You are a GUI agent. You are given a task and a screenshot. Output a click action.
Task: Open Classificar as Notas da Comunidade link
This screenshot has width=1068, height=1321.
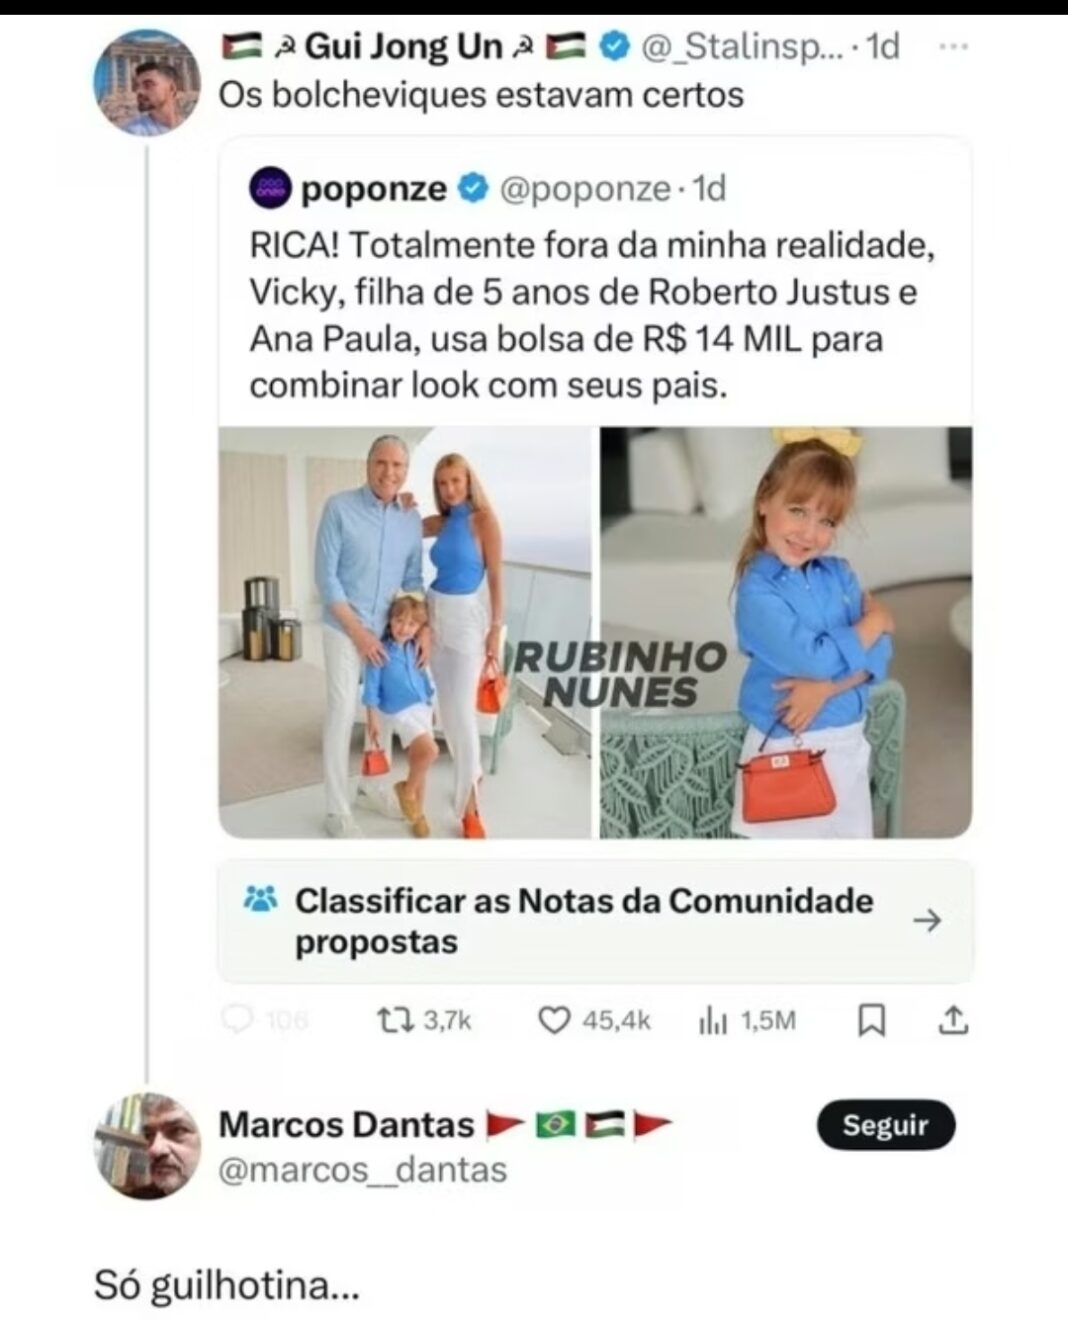coord(583,920)
